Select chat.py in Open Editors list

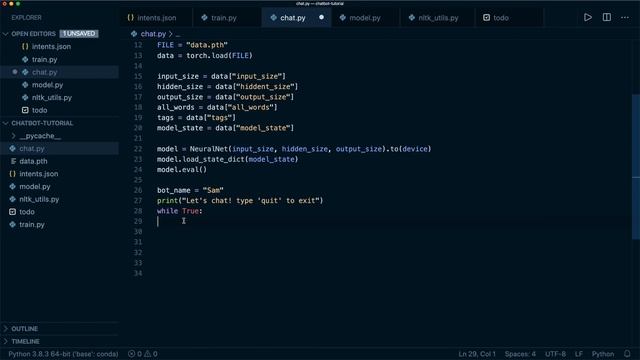tap(44, 72)
